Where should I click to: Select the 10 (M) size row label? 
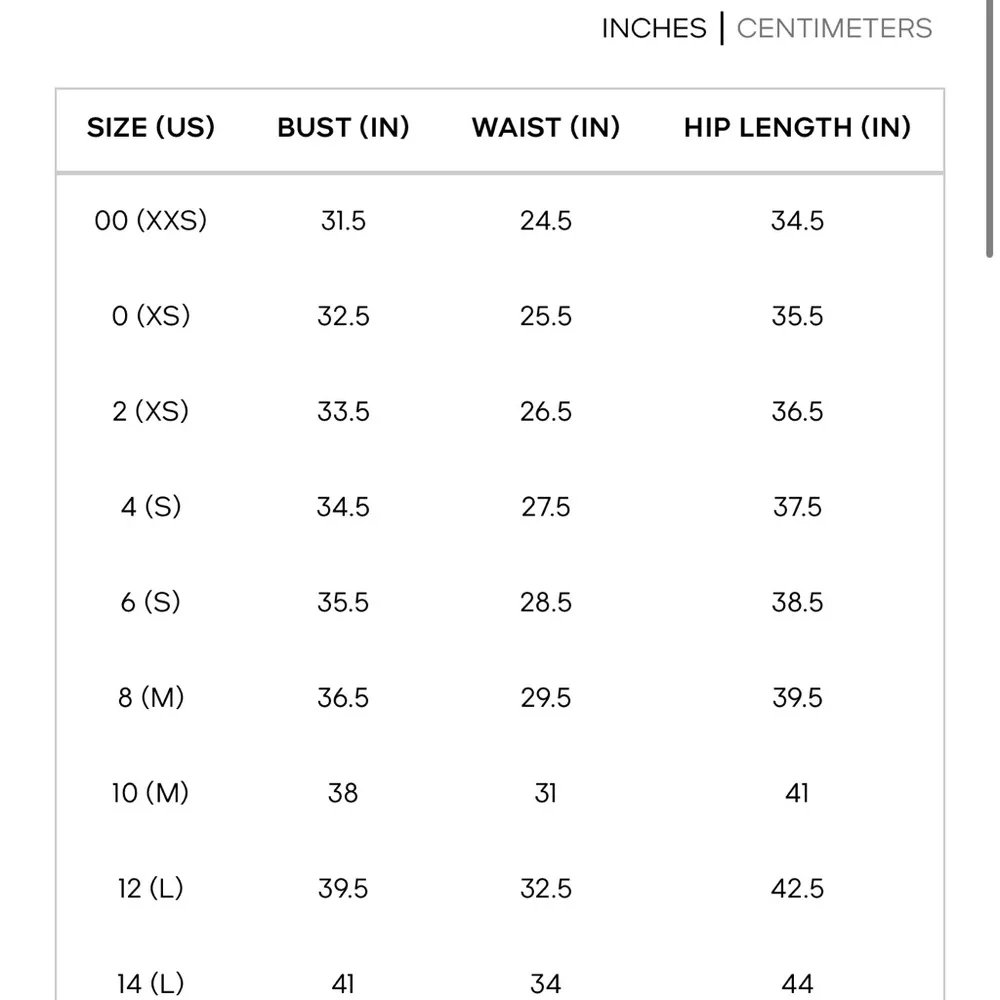point(151,793)
